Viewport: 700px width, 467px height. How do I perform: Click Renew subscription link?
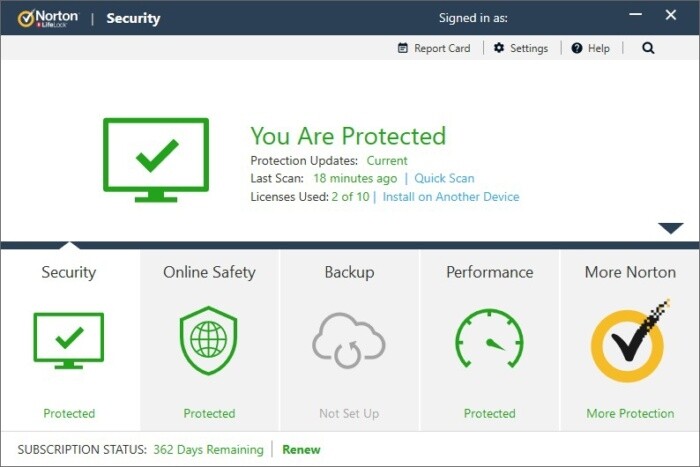tap(301, 450)
